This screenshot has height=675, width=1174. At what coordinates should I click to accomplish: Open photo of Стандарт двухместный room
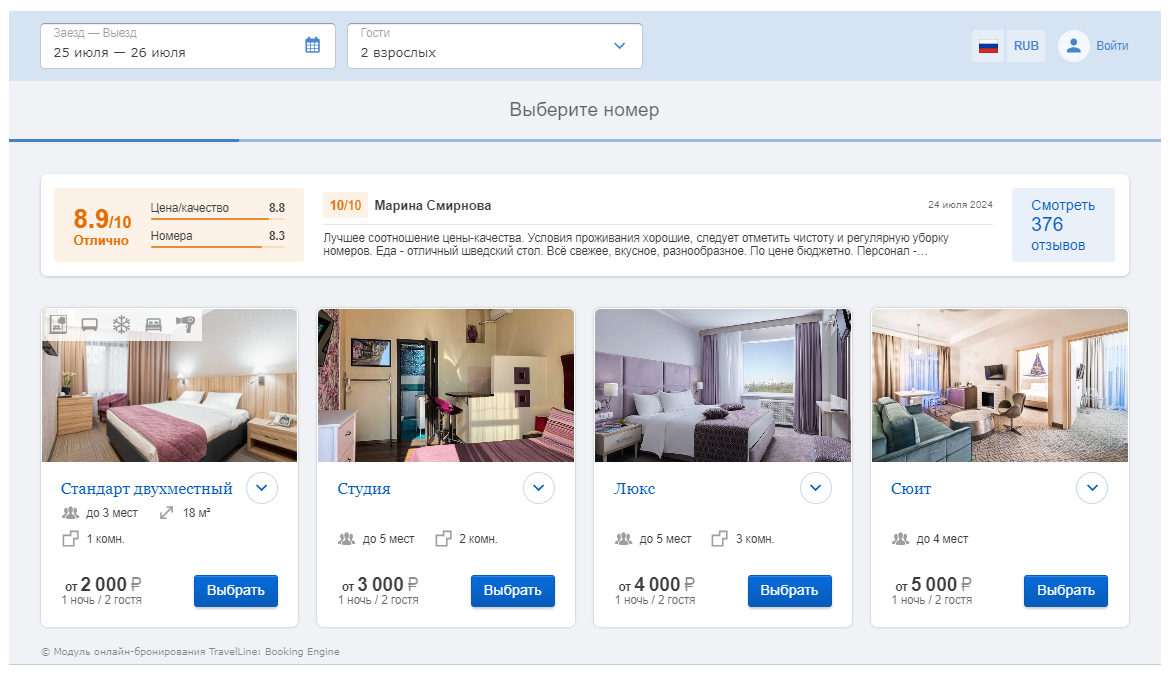pos(169,385)
